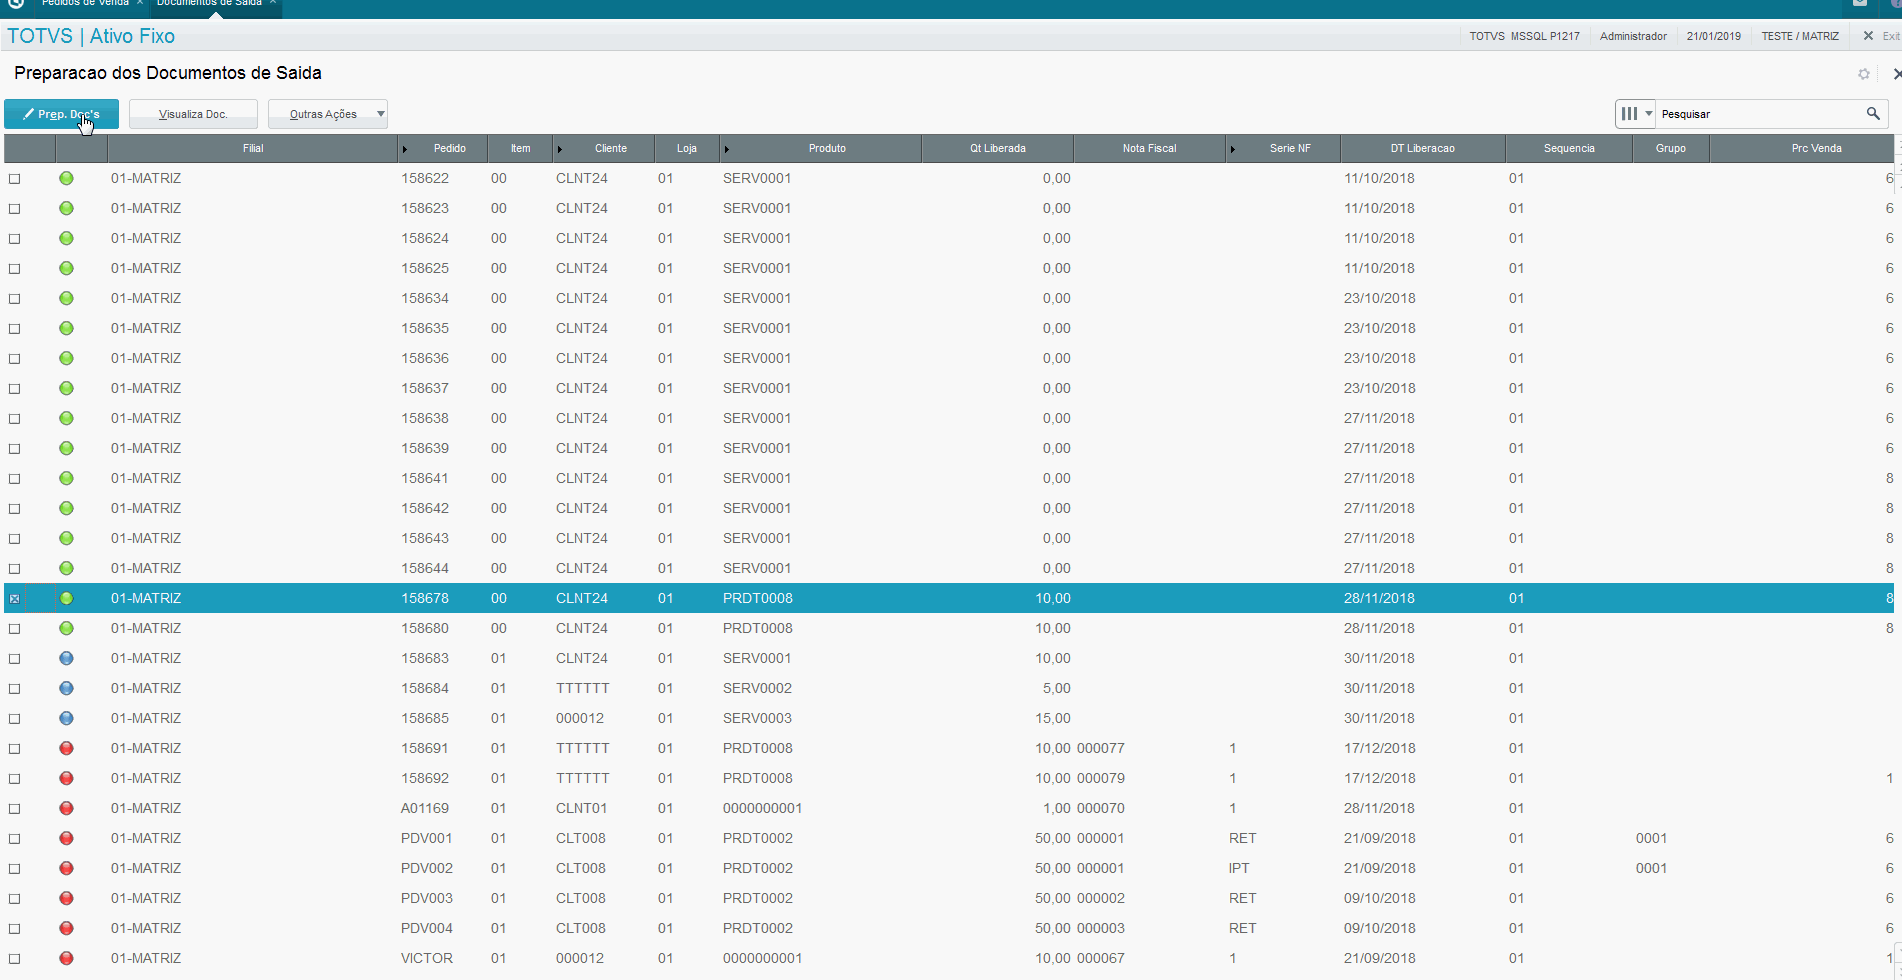Screen dimensions: 1902x980
Task: Click red status dot of pedido PDV003
Action: 66,898
